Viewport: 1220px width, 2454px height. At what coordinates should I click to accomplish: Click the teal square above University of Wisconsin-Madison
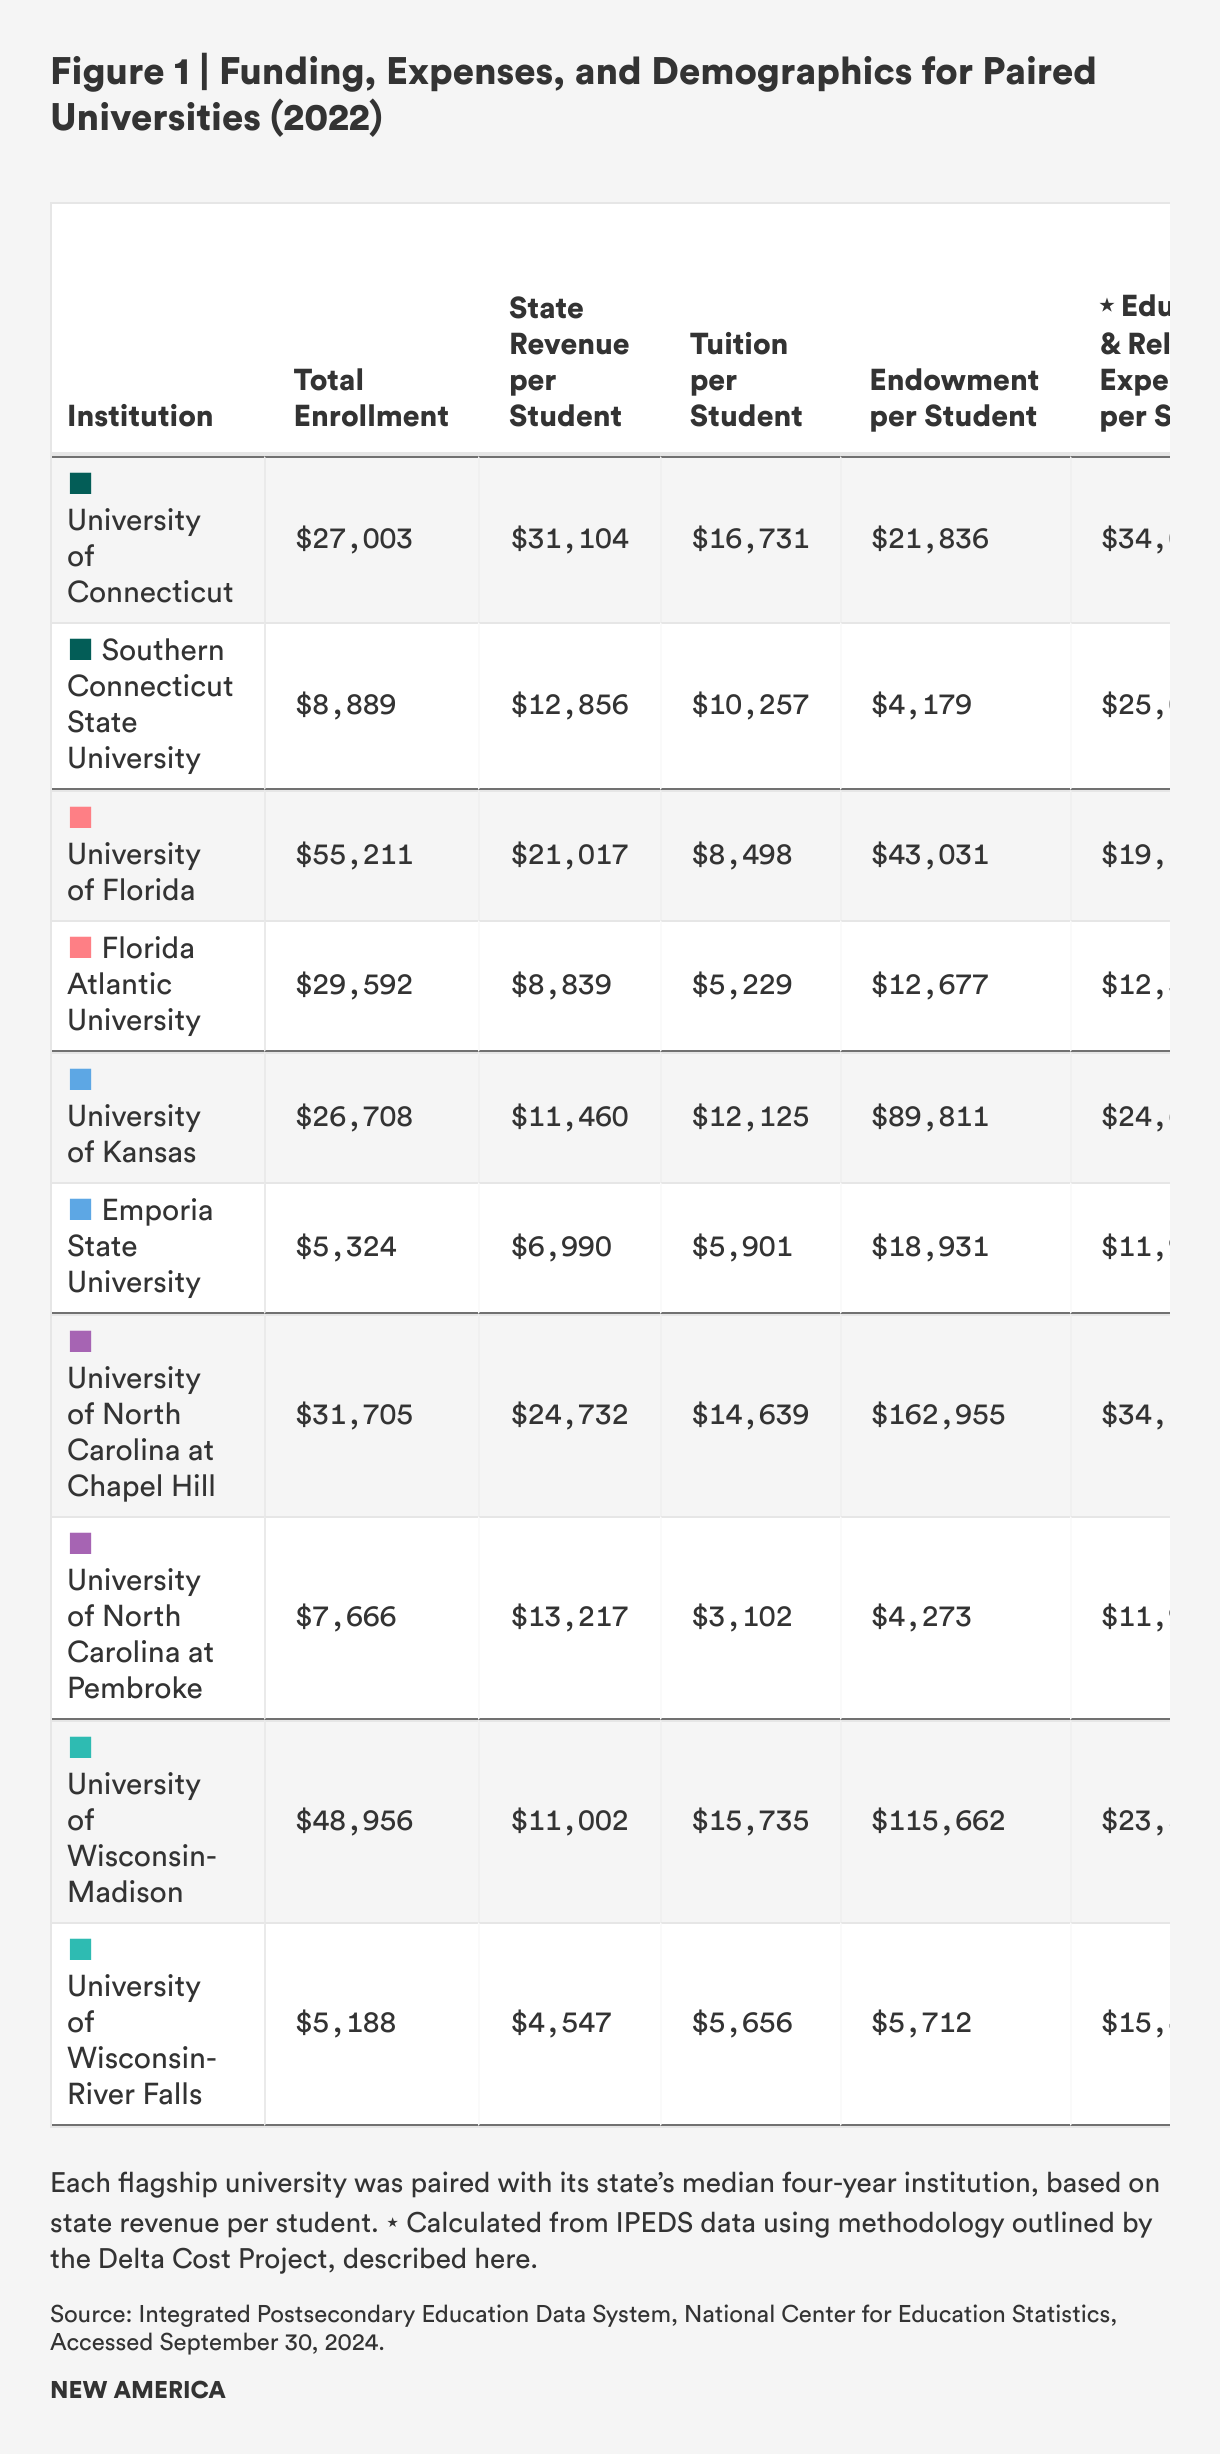coord(80,1748)
